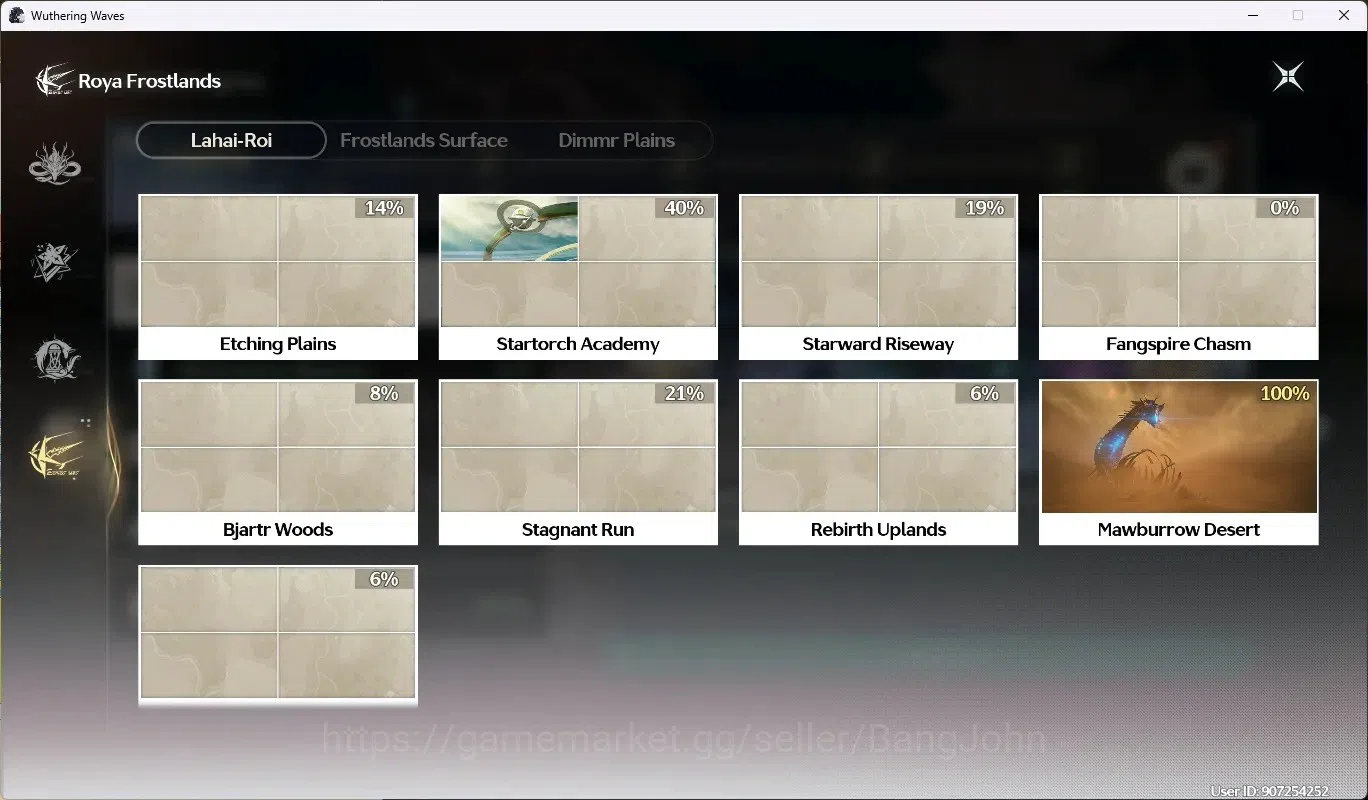Select the Starward Riseway card
This screenshot has height=800, width=1368.
[878, 277]
